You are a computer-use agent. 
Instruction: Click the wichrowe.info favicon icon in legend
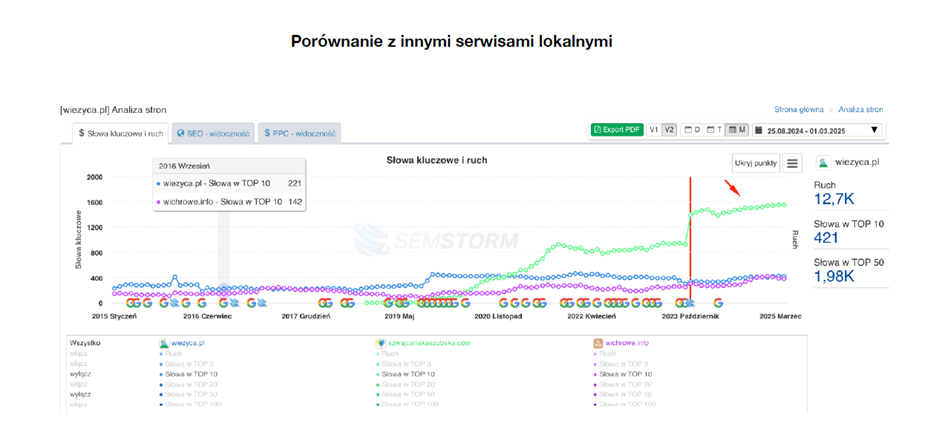pos(597,343)
